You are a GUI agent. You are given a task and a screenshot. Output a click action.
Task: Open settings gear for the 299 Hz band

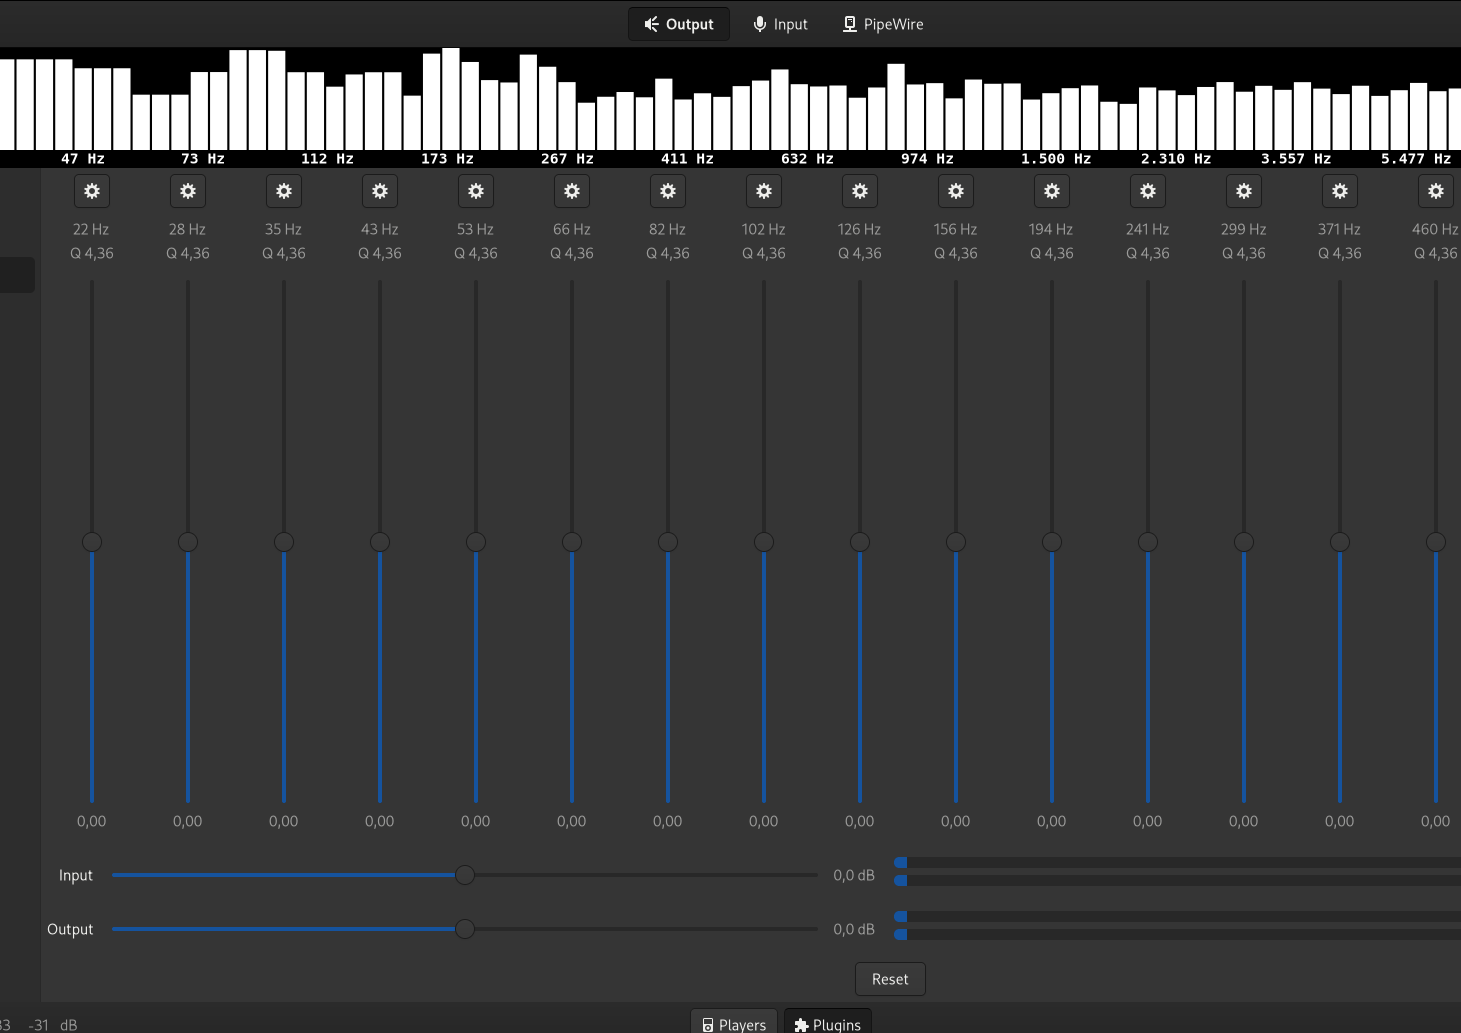coord(1244,191)
